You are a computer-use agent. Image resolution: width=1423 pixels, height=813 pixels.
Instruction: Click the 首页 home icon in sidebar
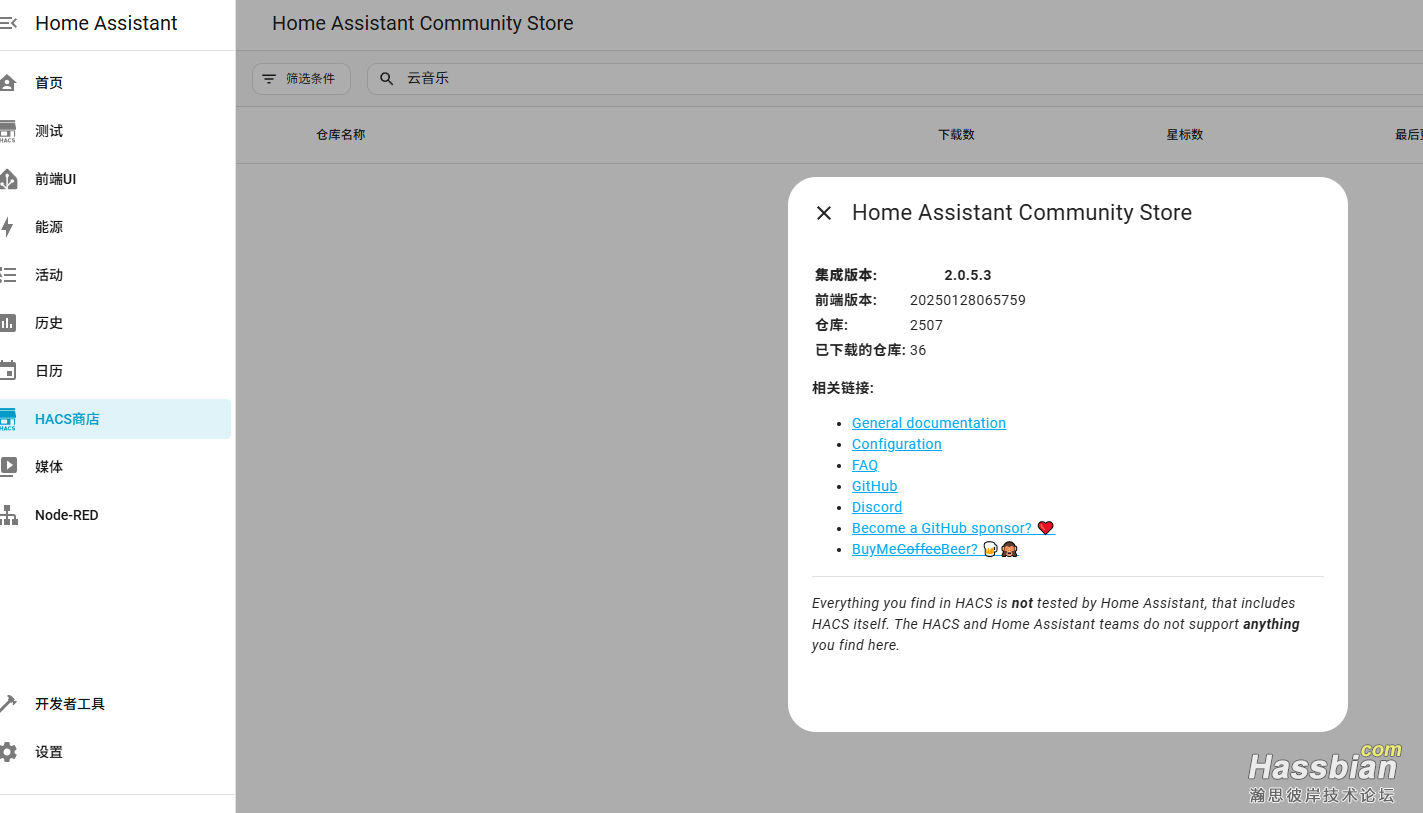(x=8, y=83)
